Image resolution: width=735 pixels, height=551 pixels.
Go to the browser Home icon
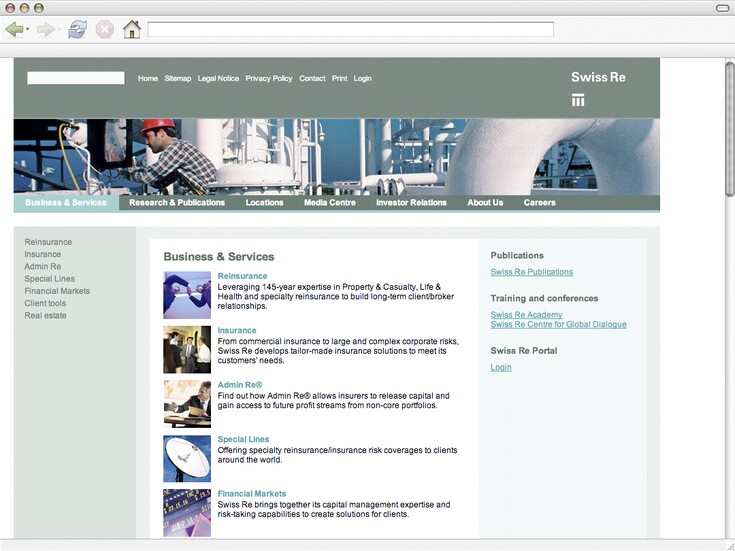coord(132,30)
